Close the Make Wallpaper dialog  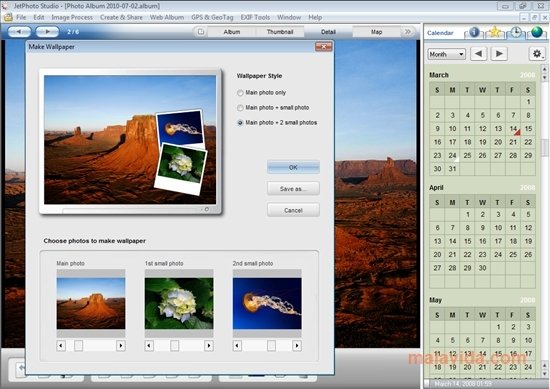click(323, 47)
